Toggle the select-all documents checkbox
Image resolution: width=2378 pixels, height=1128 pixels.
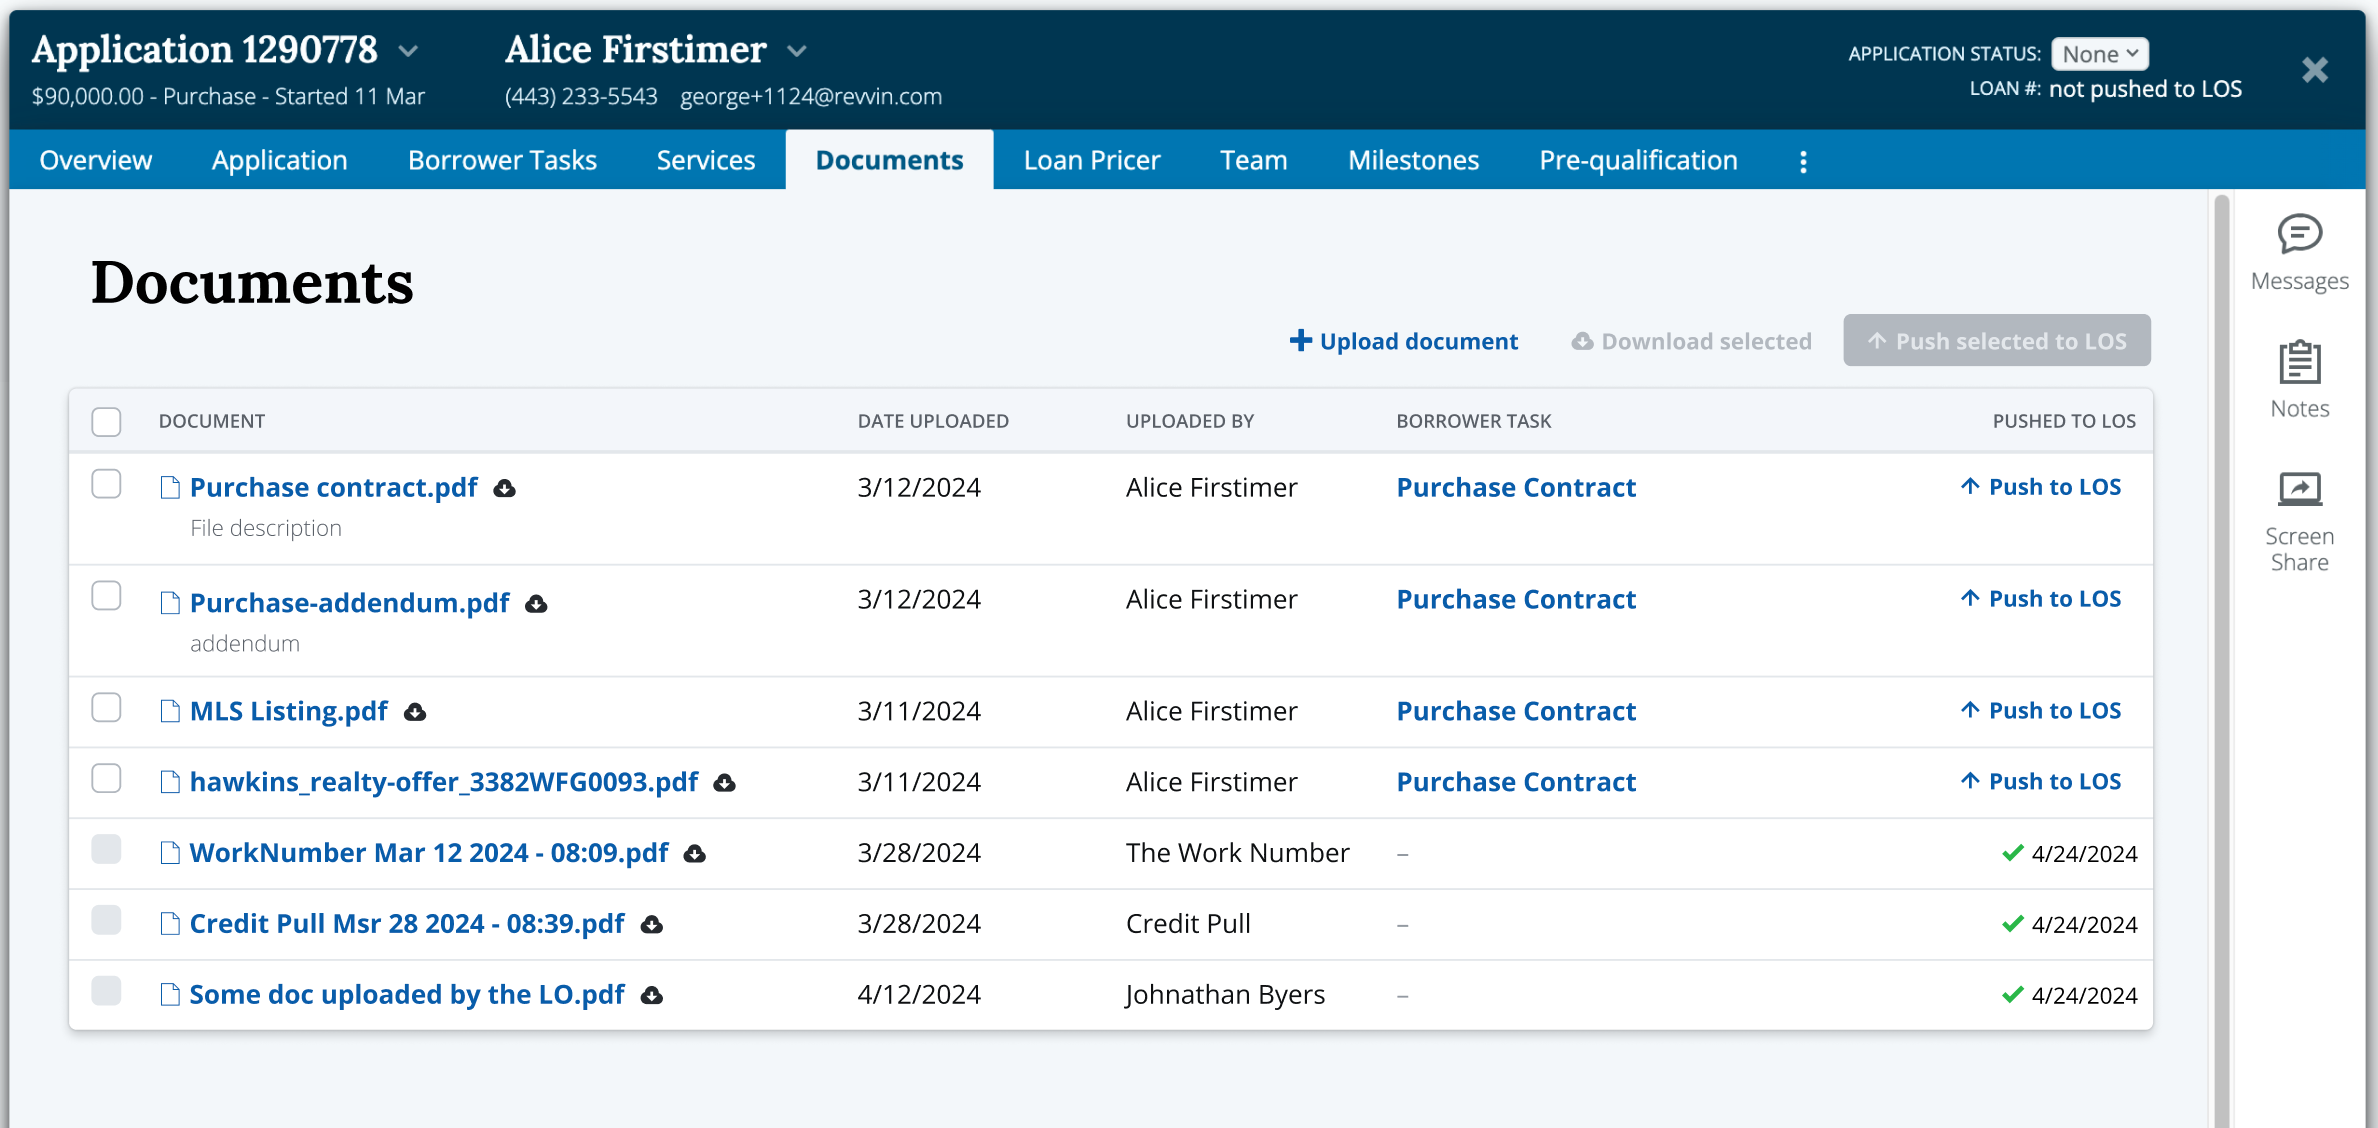[106, 422]
